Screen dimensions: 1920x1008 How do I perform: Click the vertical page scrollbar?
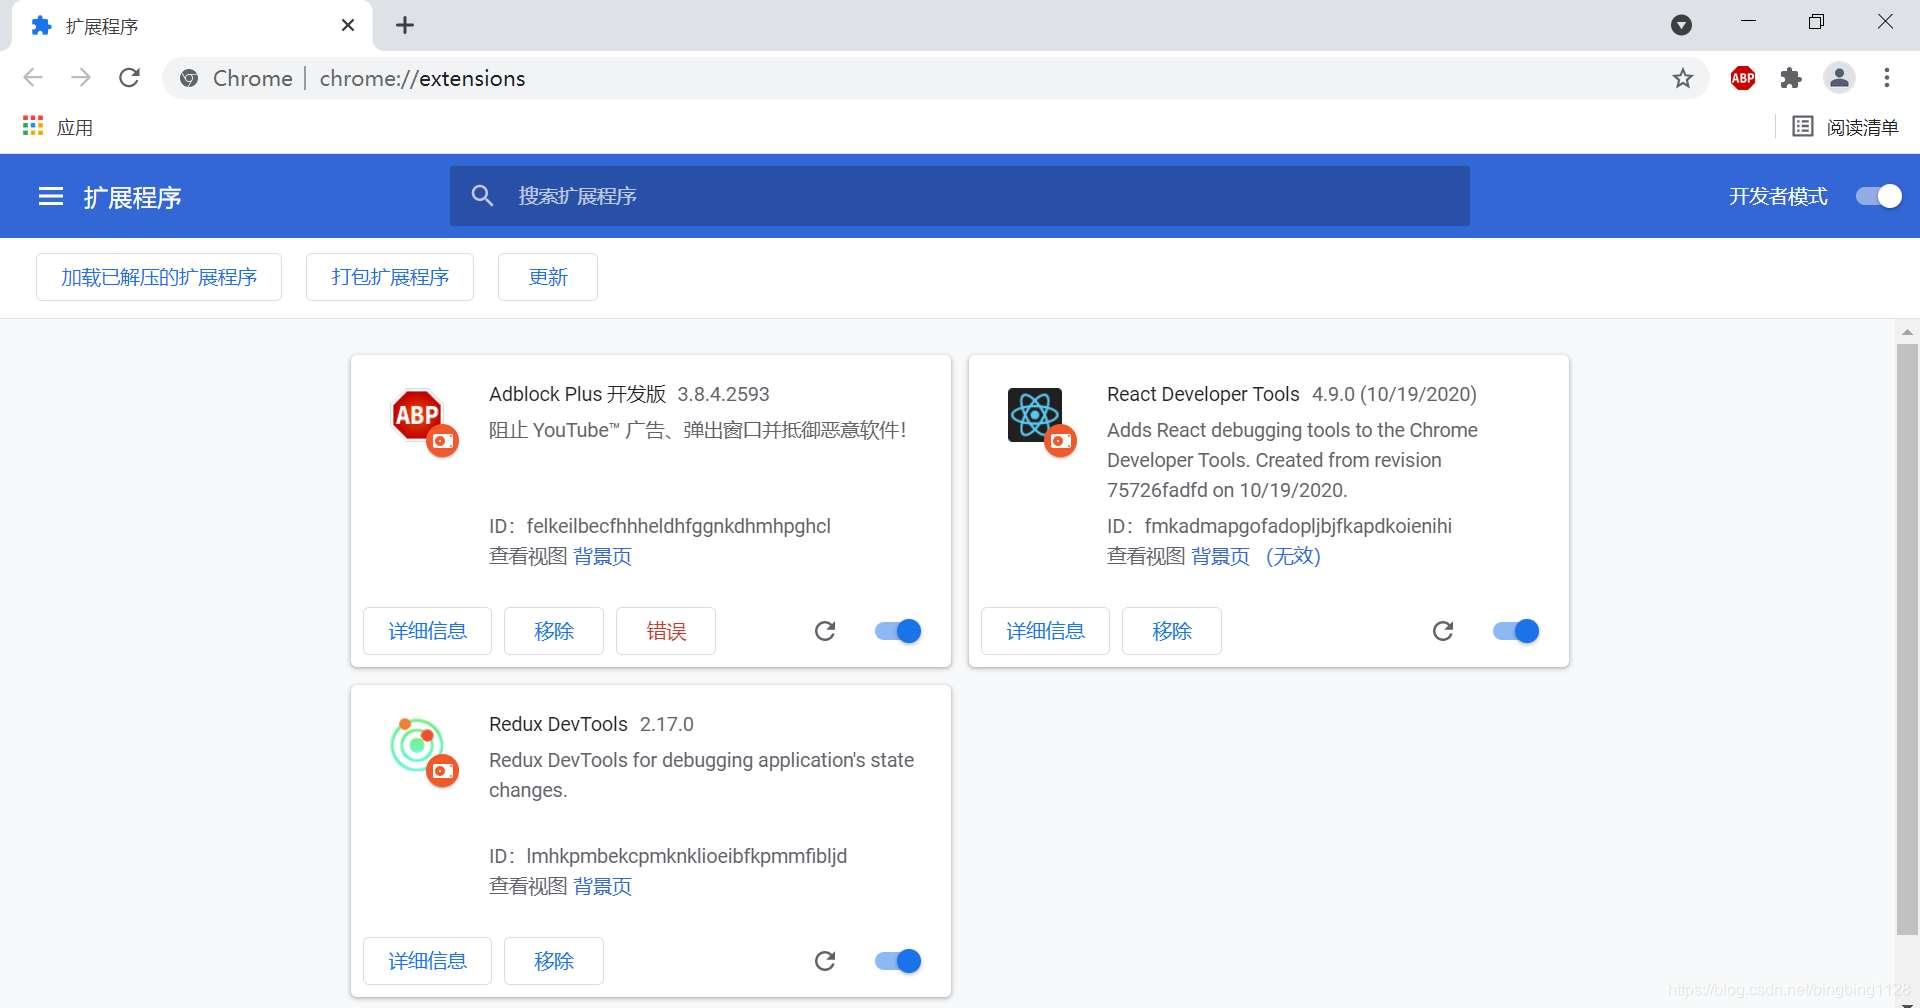click(1907, 640)
